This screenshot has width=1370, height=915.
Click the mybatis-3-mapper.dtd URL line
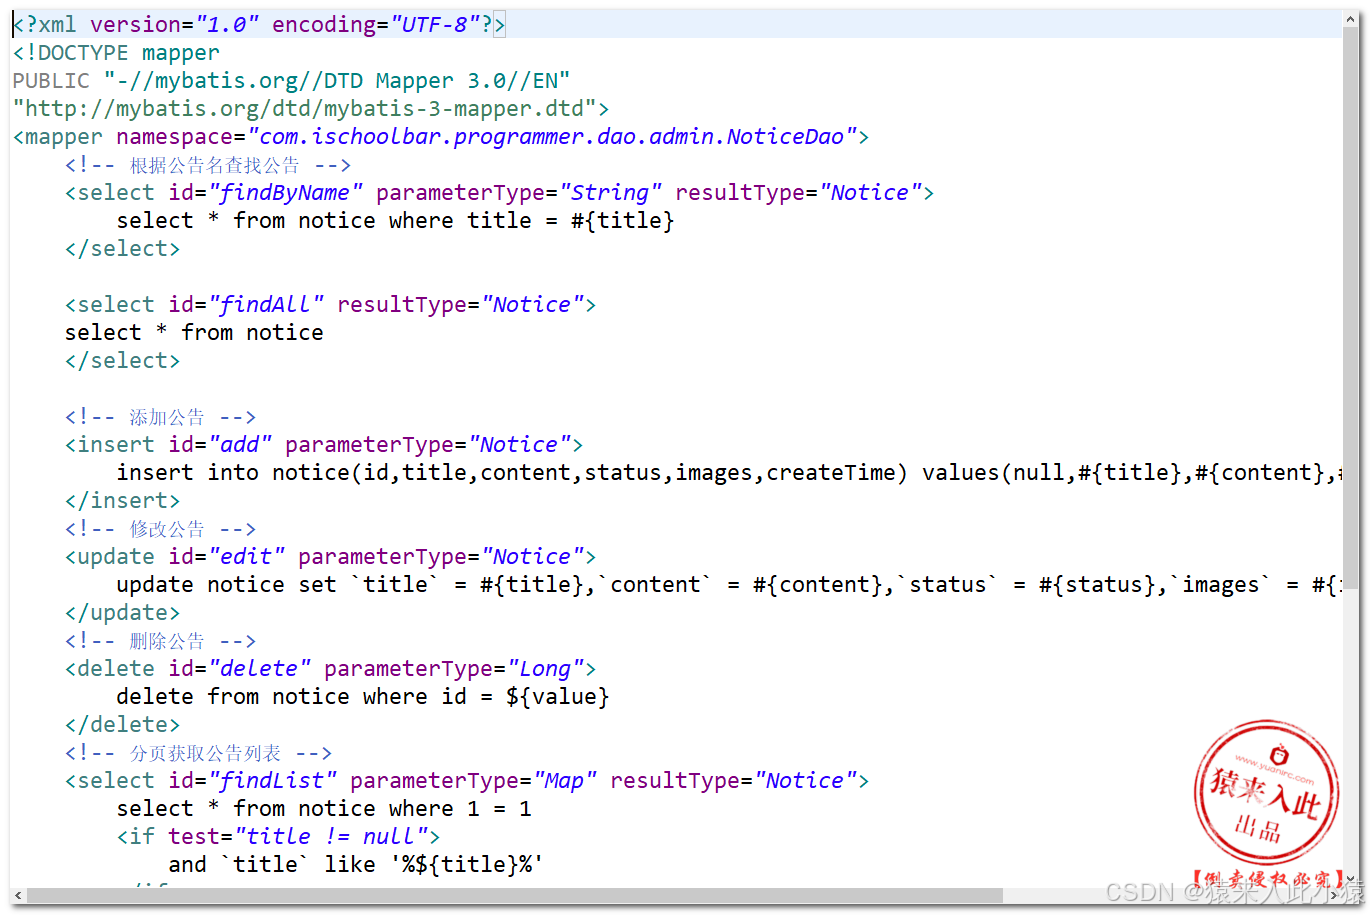(x=311, y=108)
